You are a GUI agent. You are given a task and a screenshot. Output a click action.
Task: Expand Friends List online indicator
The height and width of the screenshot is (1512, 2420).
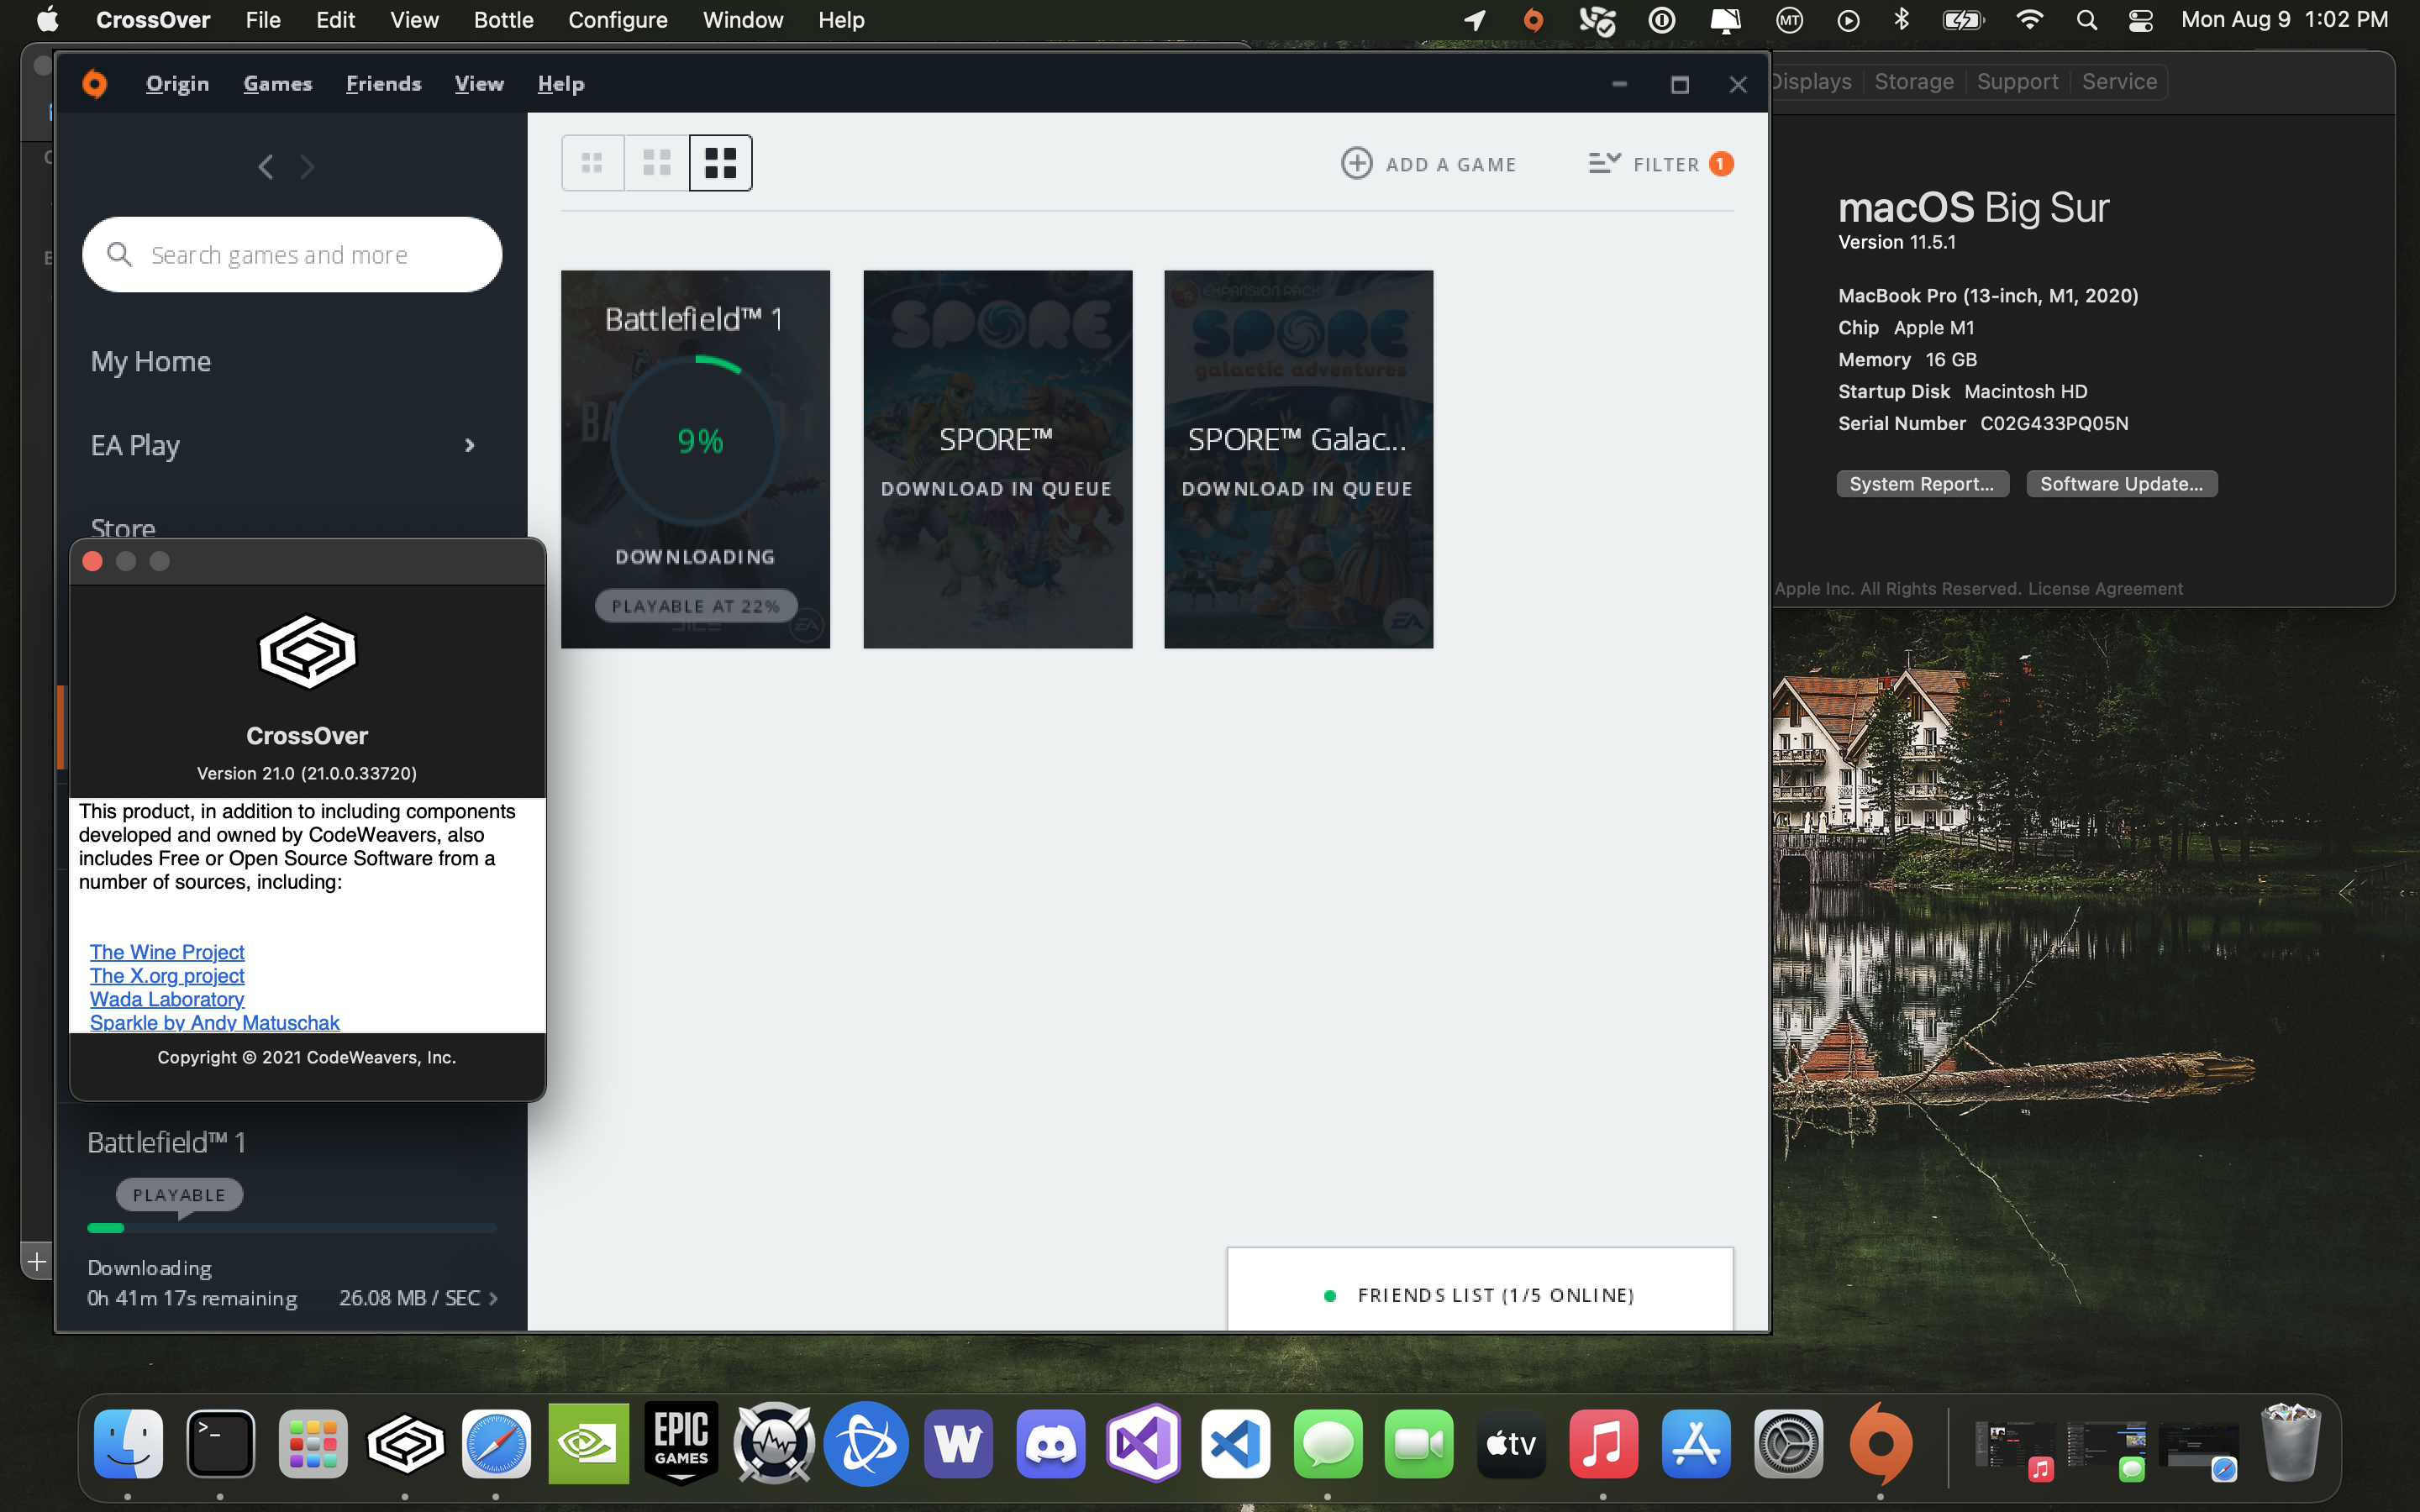[1328, 1294]
